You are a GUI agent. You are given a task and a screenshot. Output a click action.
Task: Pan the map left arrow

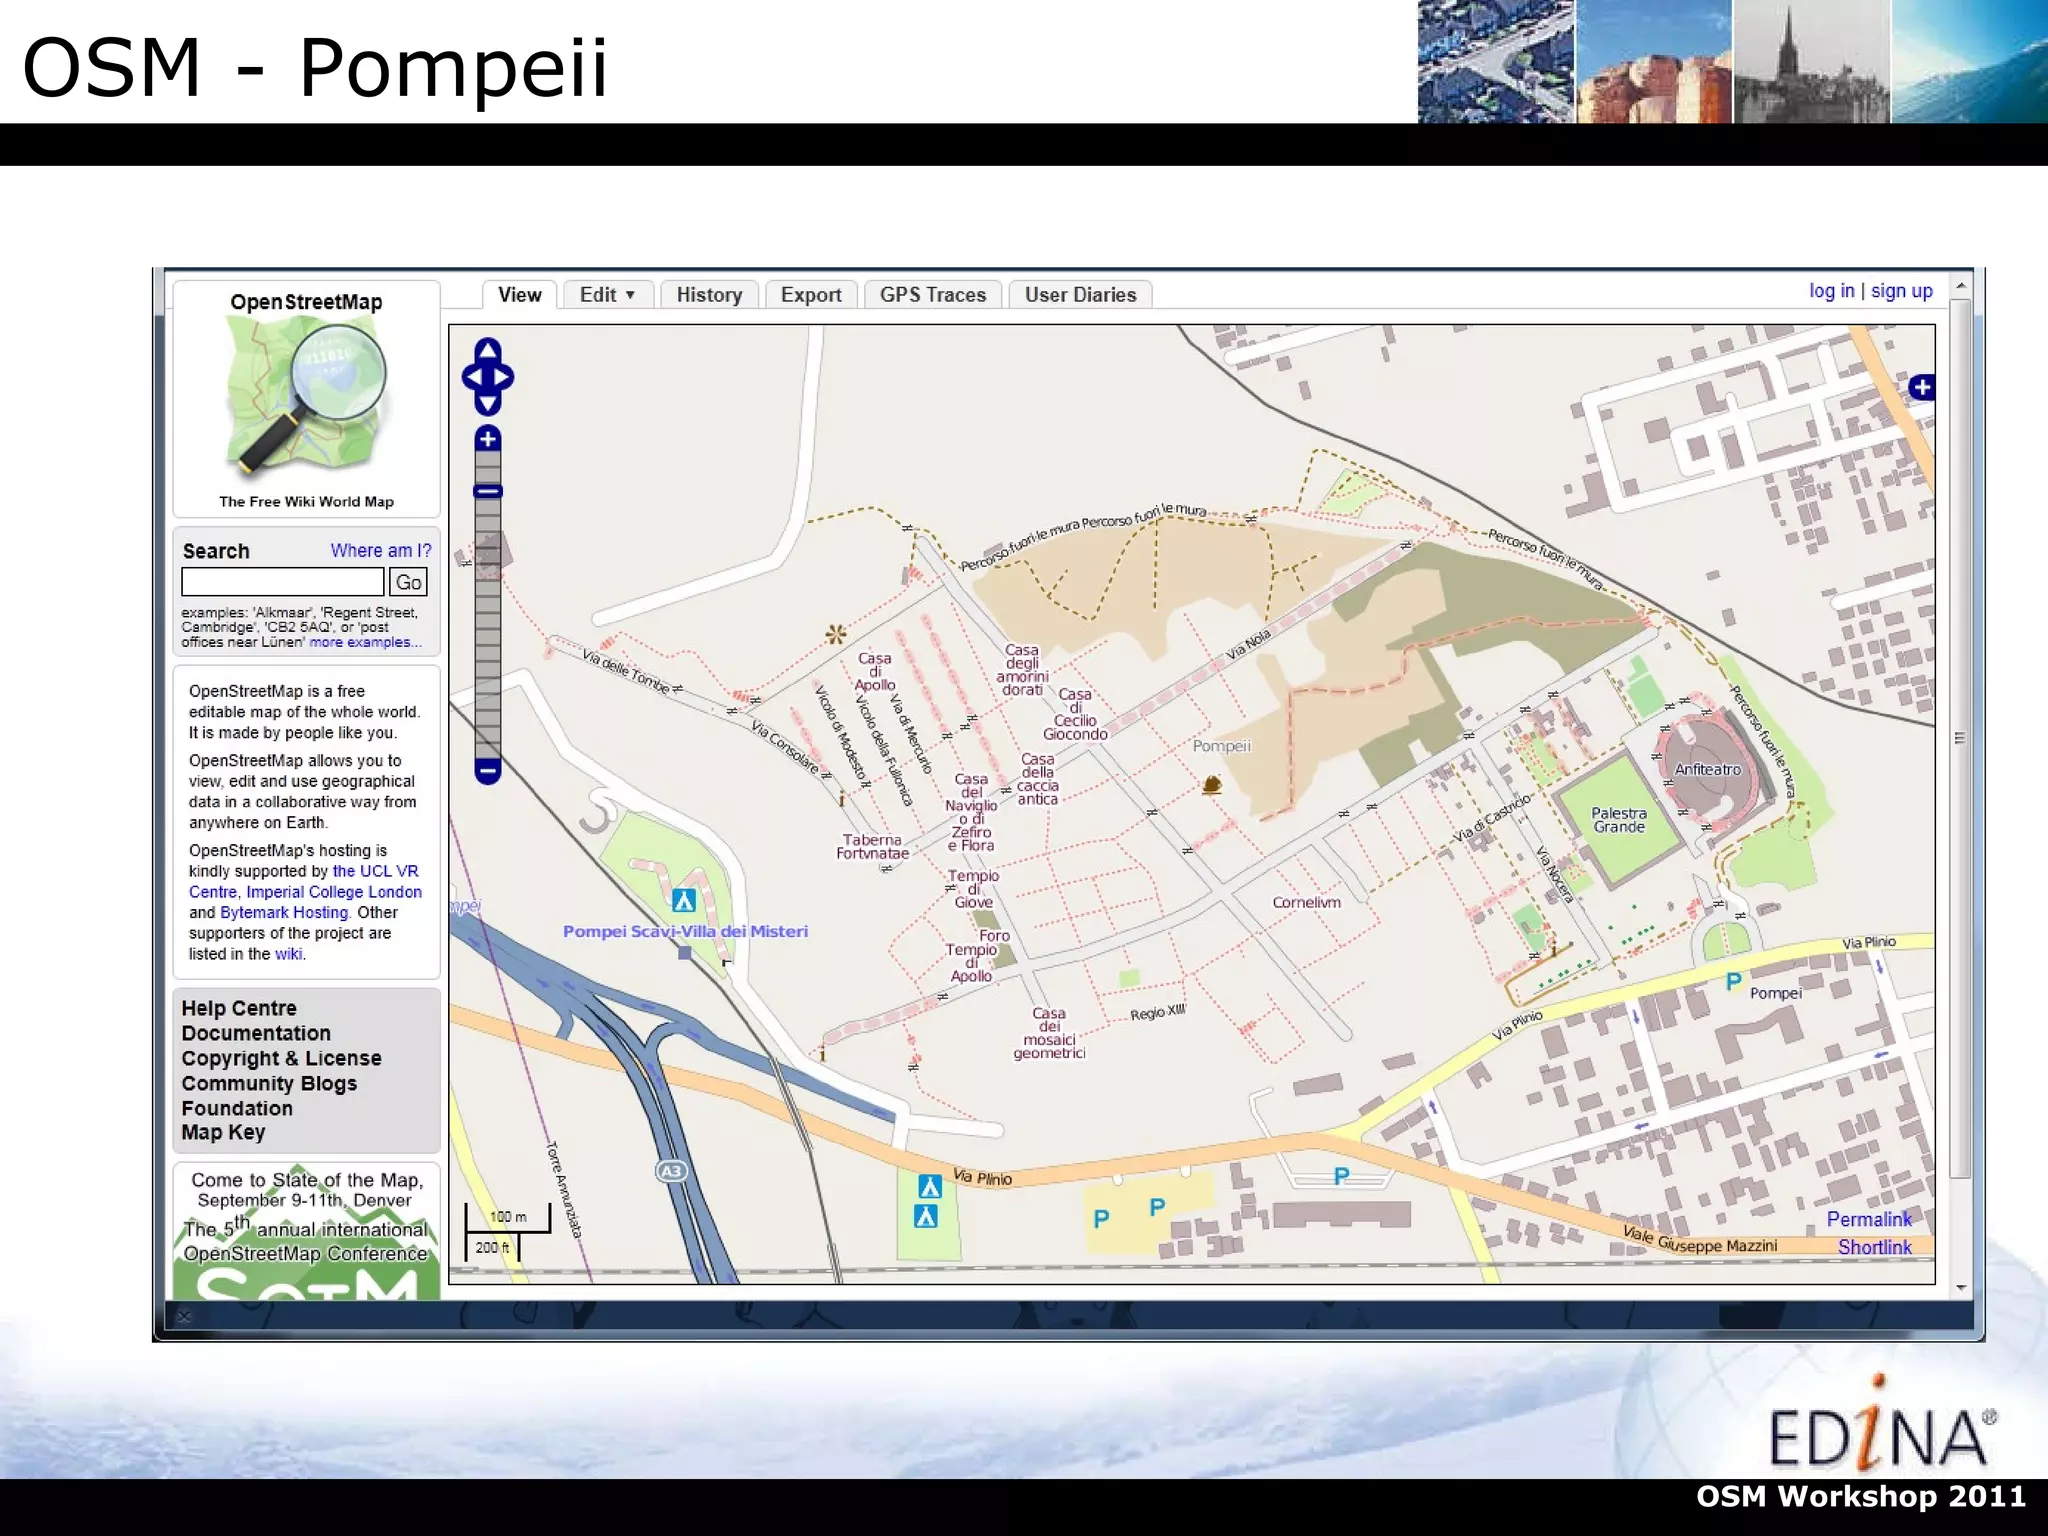click(472, 377)
